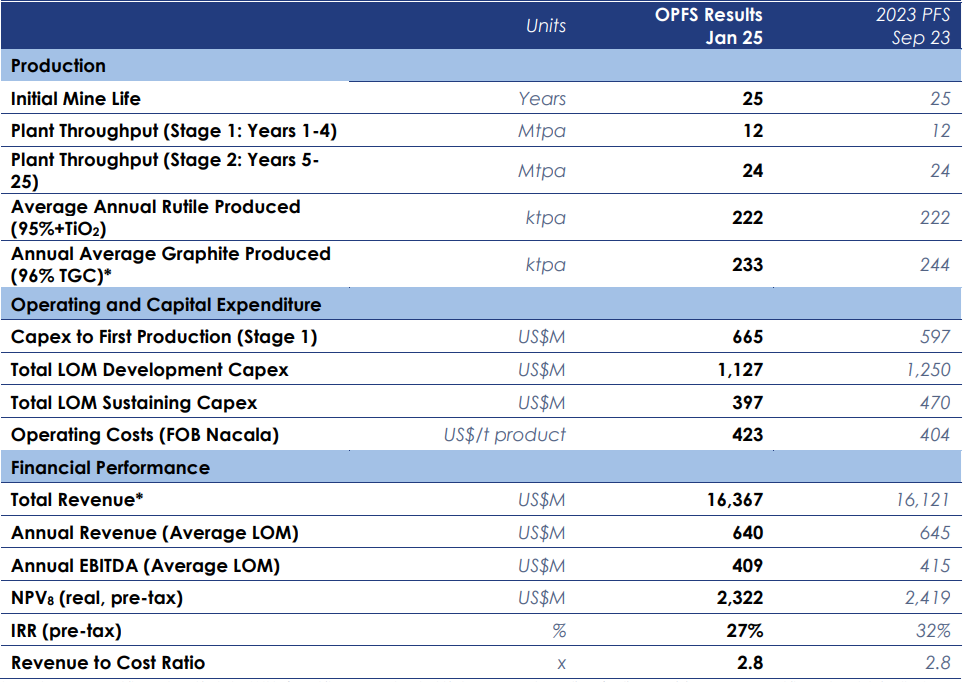Select the Capex to First Production value 665
Screen dimensions: 964x682
pos(748,337)
